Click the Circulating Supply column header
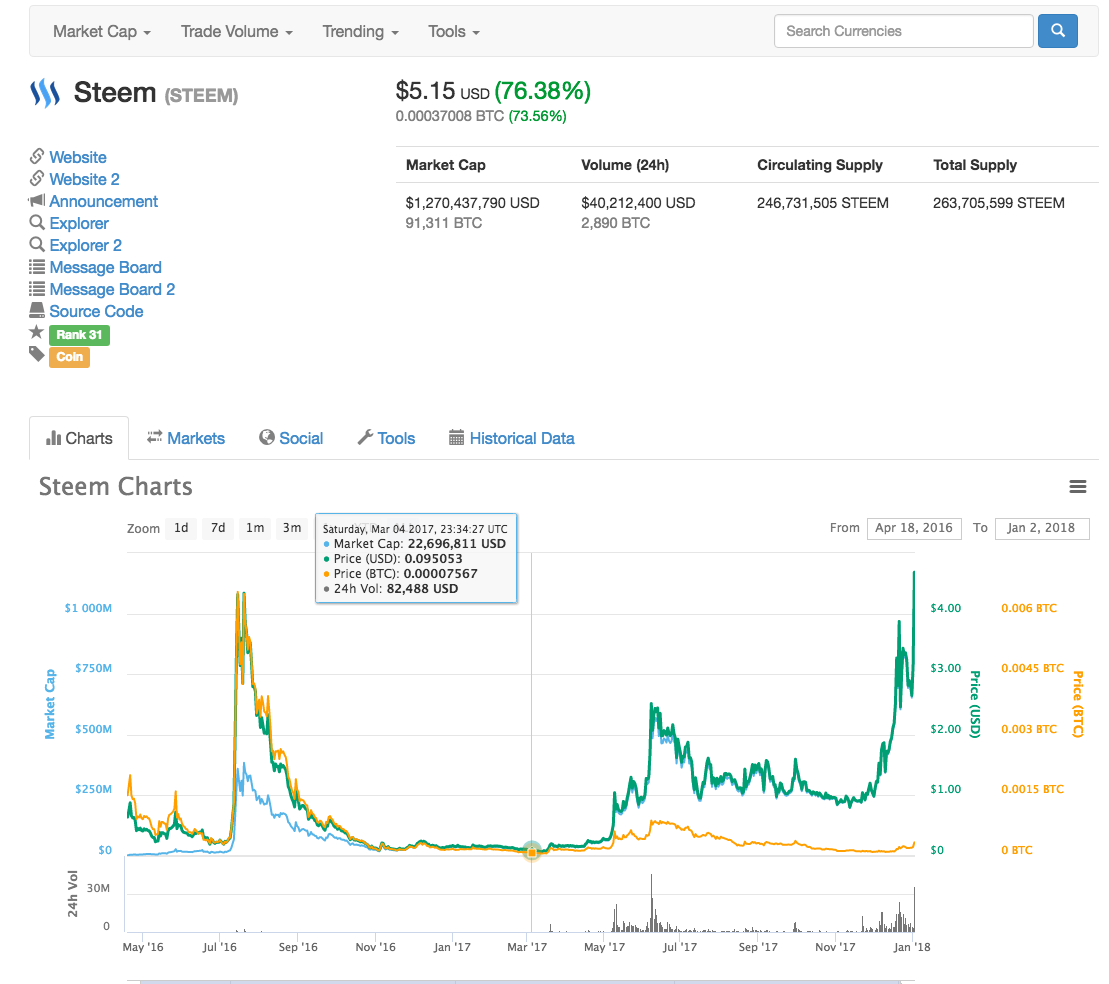Image resolution: width=1109 pixels, height=984 pixels. [820, 165]
